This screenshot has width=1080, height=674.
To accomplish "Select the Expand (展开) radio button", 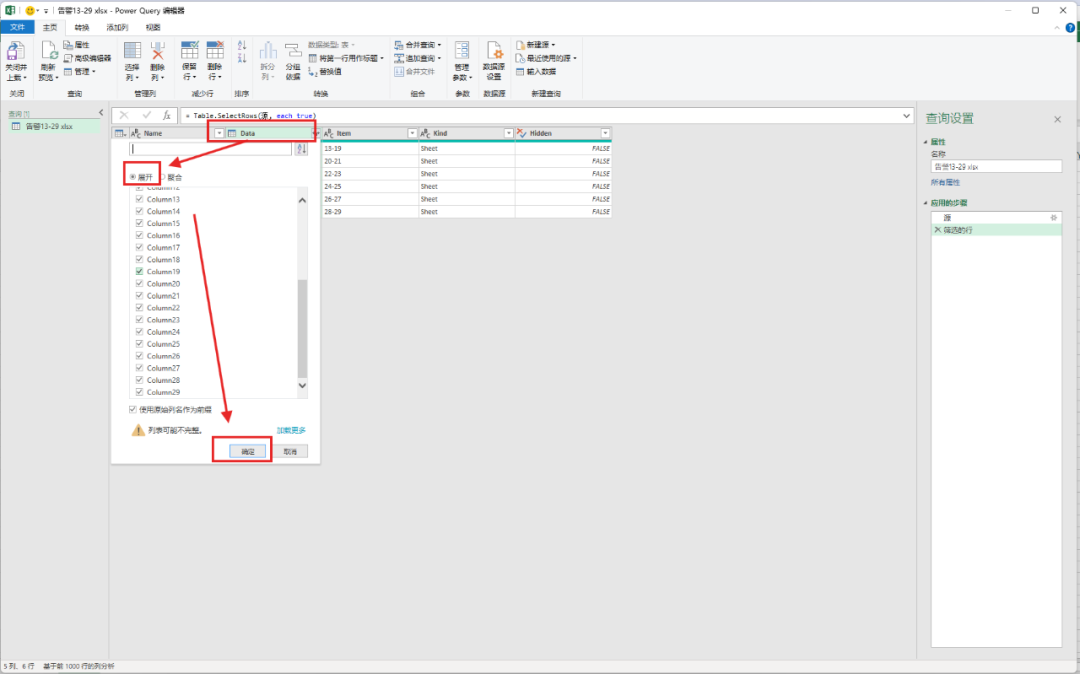I will coord(133,177).
